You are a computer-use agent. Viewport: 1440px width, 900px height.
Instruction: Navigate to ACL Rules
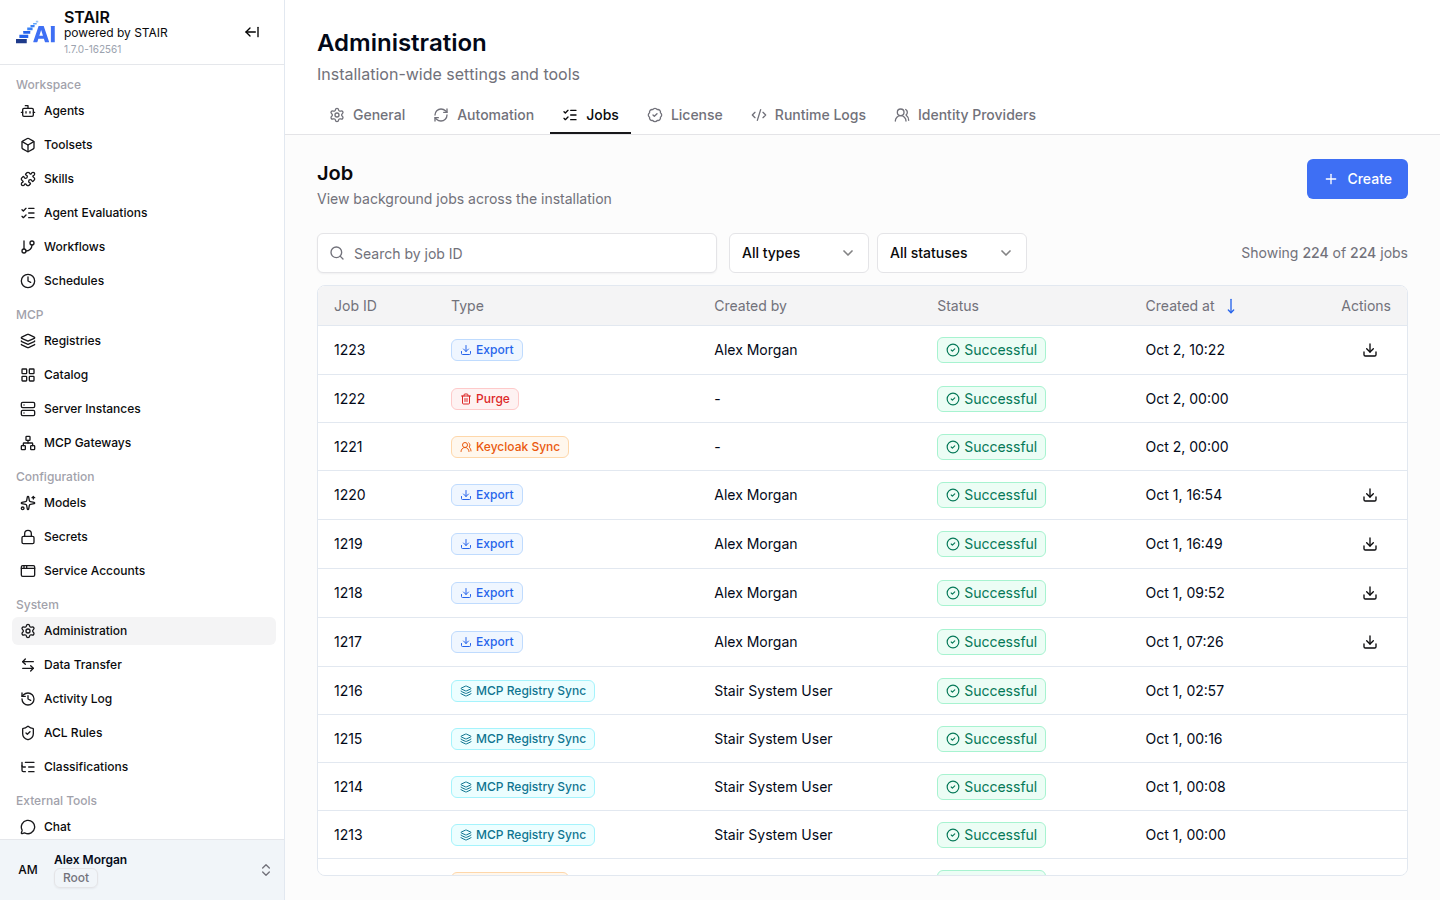[144, 733]
